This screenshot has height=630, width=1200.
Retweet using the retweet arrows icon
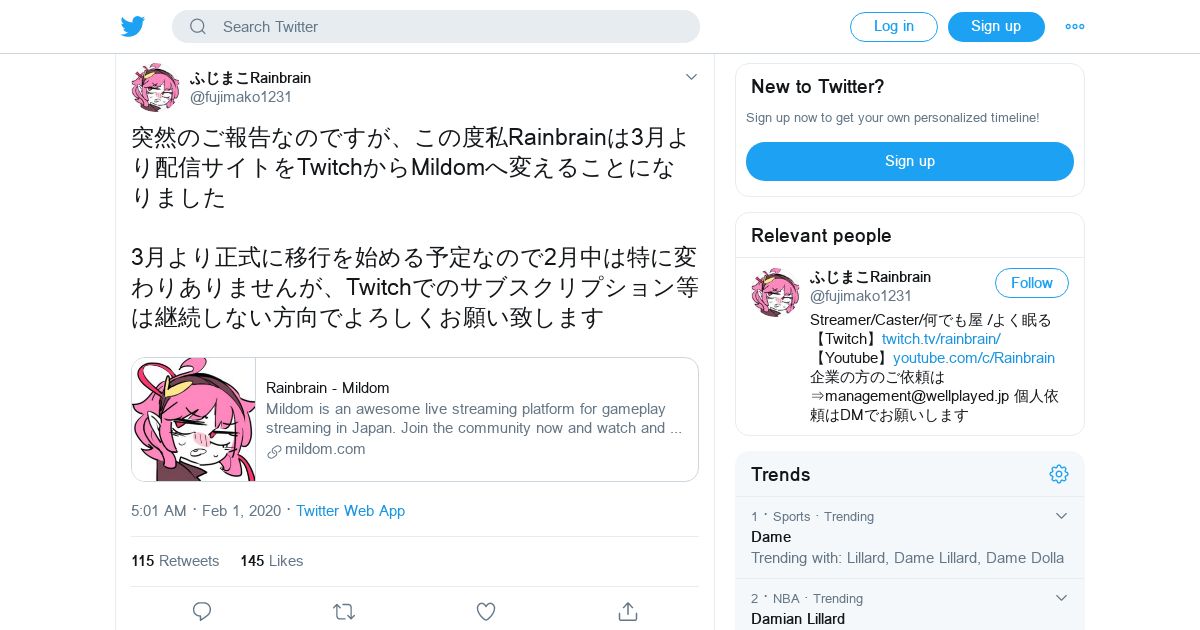pos(344,611)
